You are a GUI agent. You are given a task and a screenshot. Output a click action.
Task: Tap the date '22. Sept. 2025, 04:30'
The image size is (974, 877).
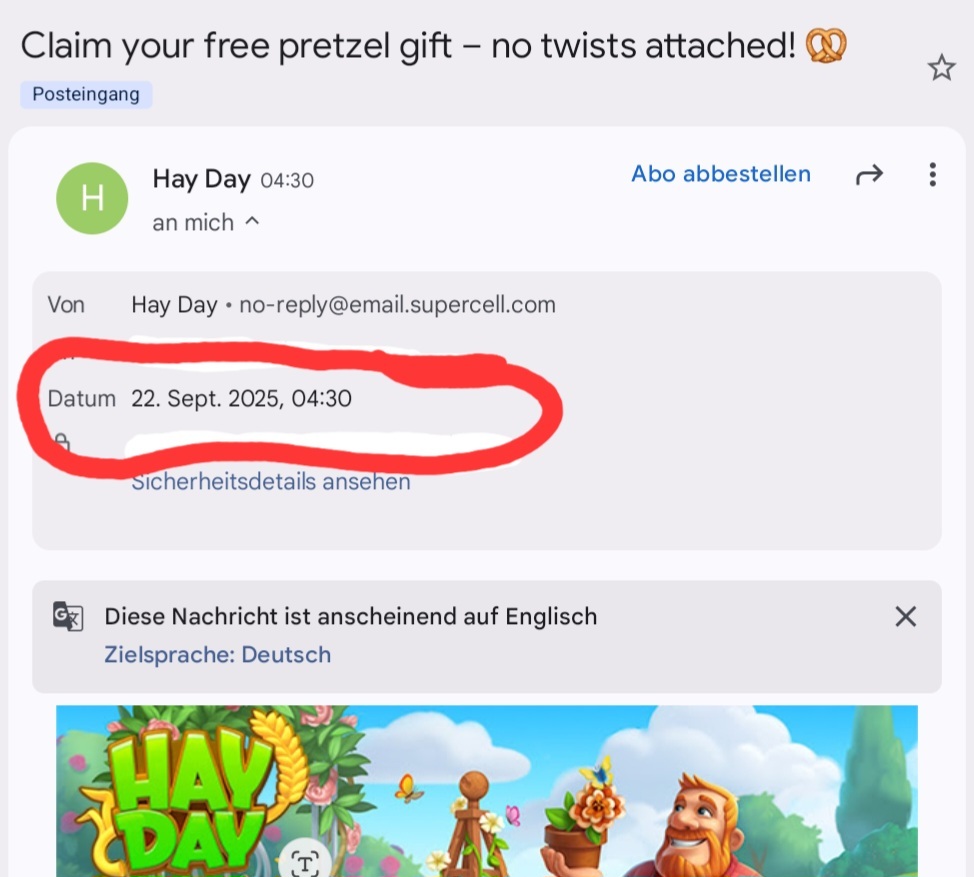coord(241,399)
